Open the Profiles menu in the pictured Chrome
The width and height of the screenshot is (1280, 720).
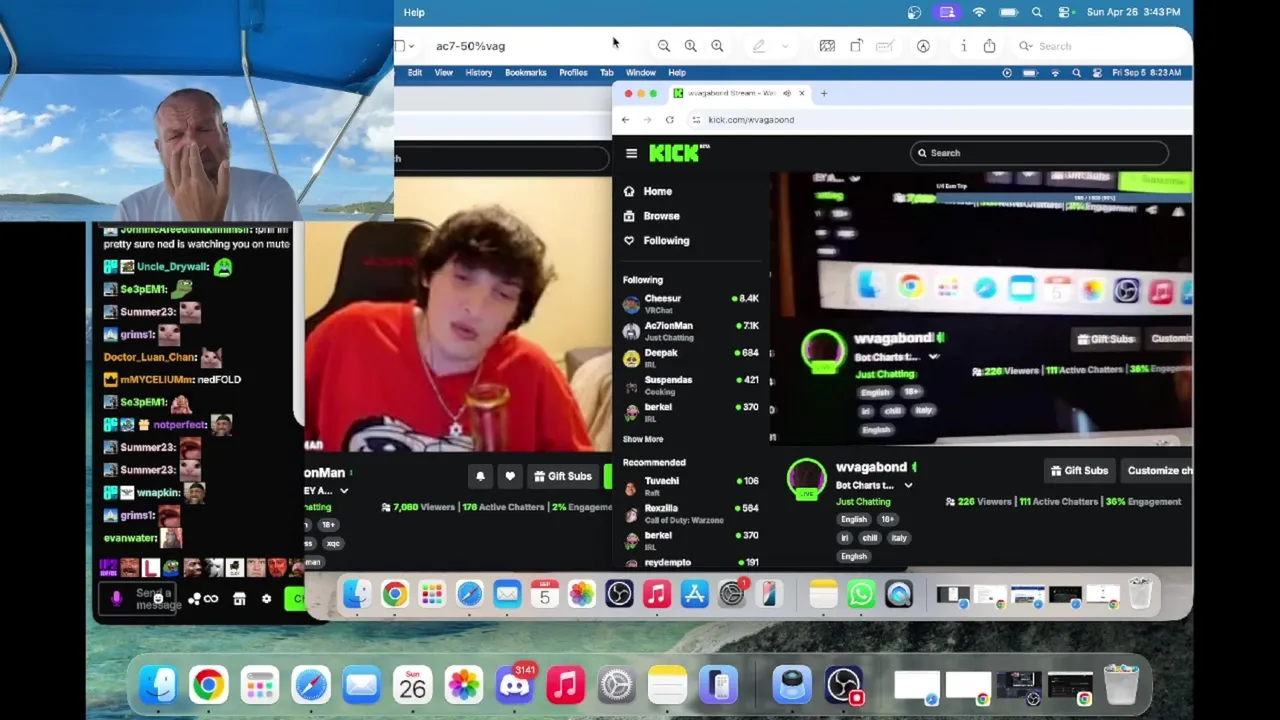click(573, 73)
